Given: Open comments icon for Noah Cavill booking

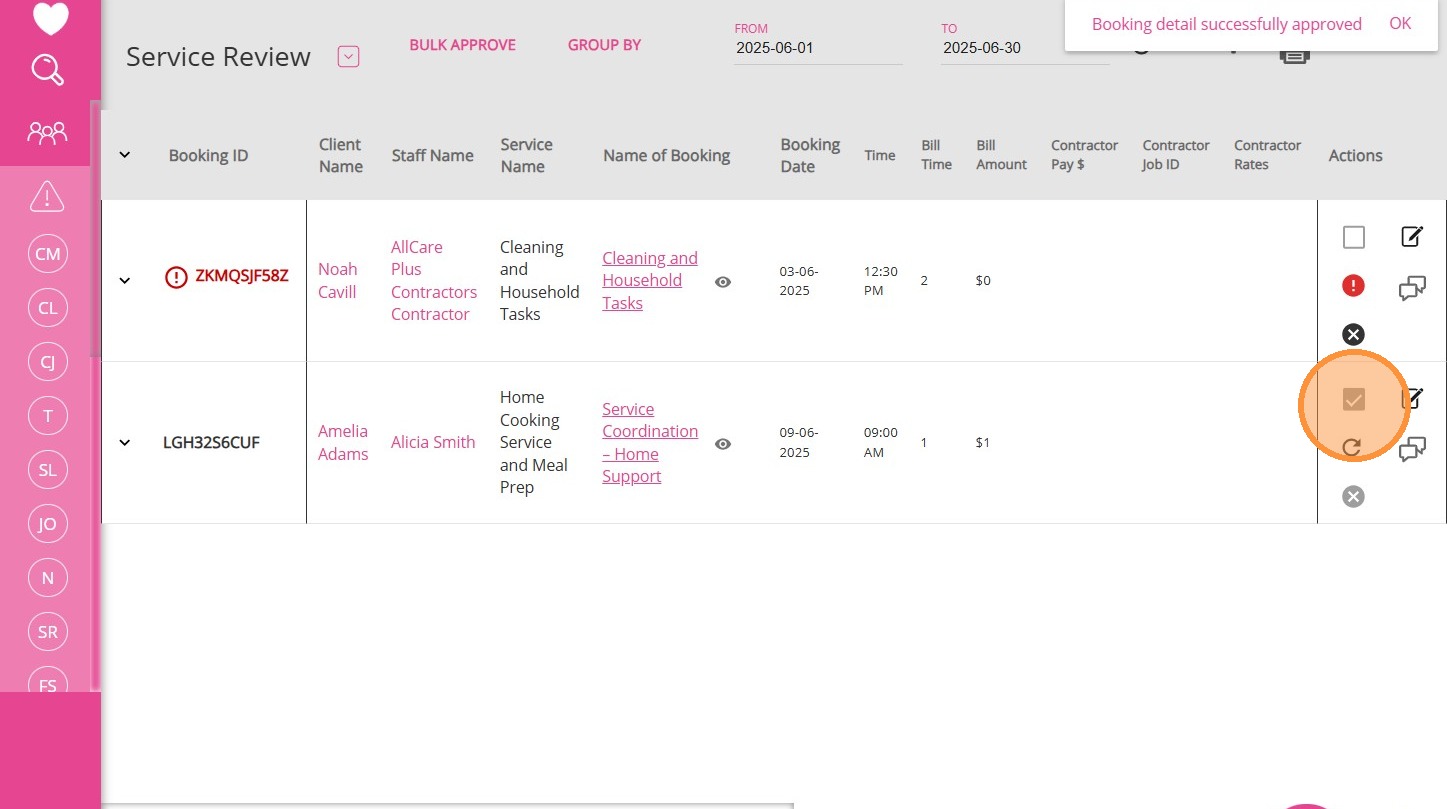Looking at the screenshot, I should (x=1411, y=289).
